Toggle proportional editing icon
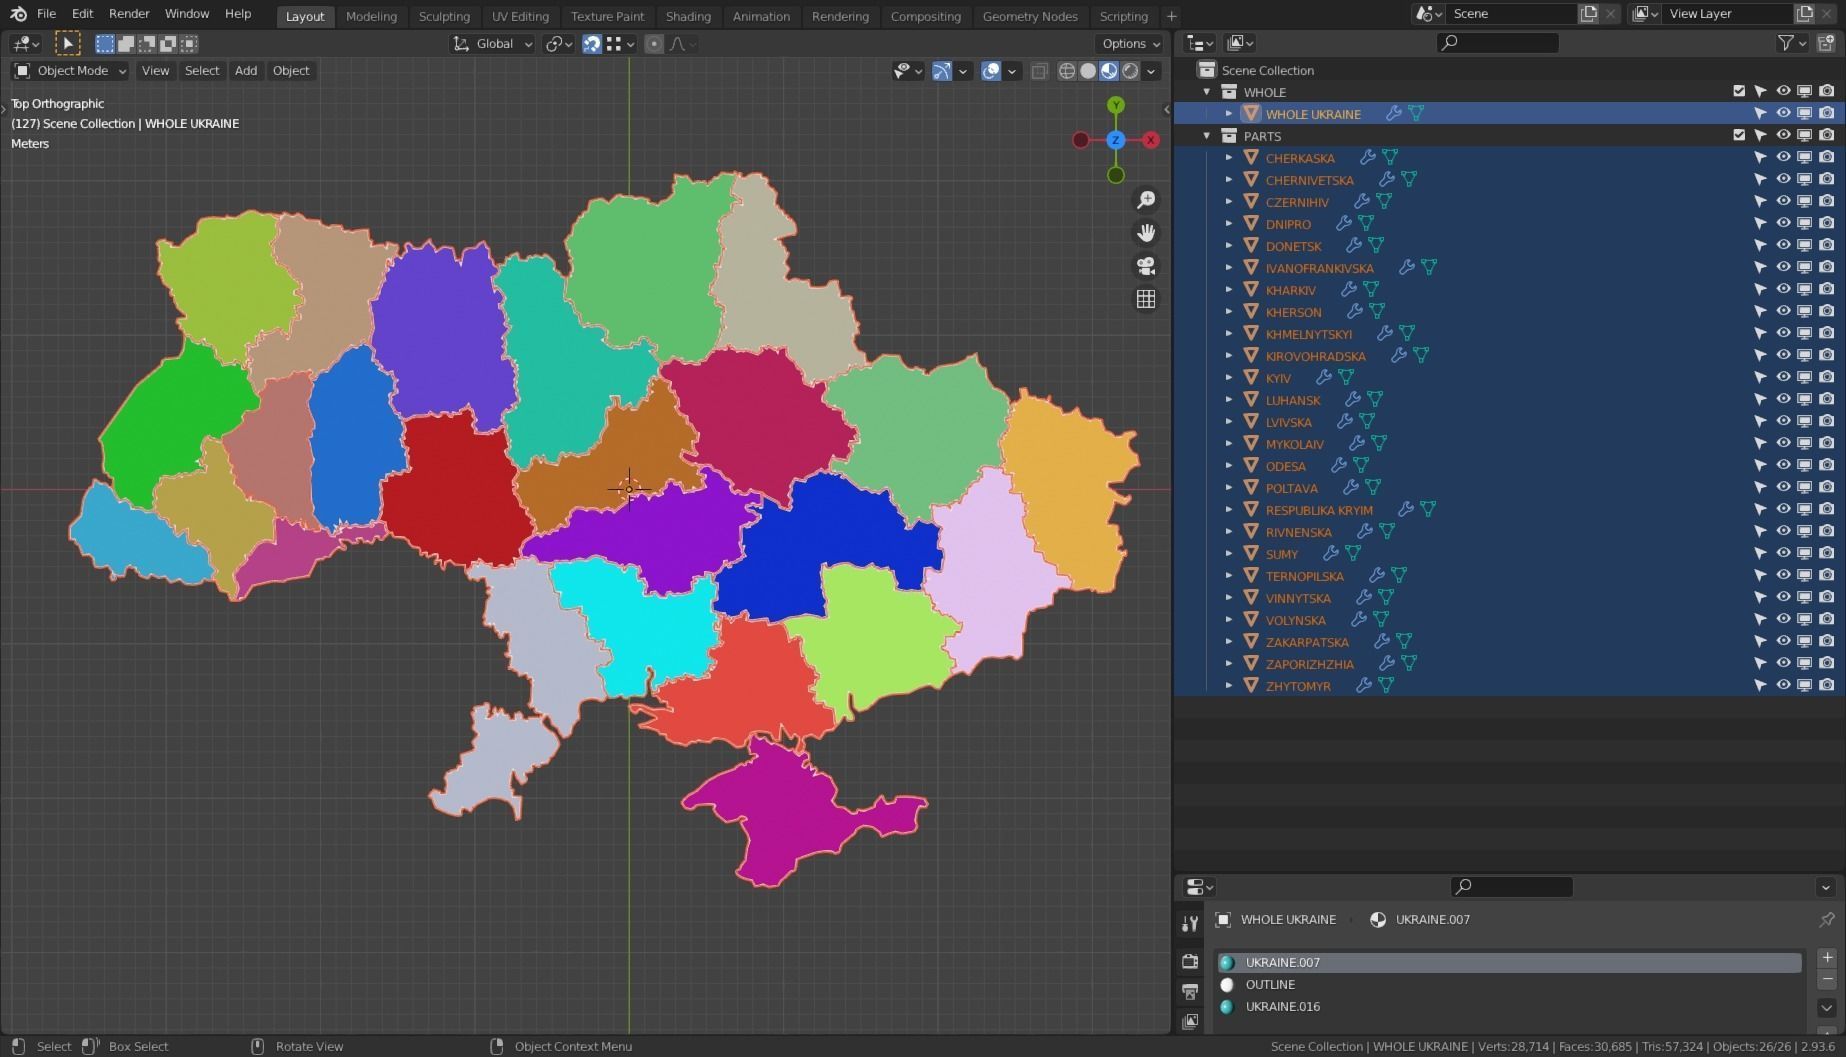This screenshot has width=1846, height=1057. click(x=654, y=44)
